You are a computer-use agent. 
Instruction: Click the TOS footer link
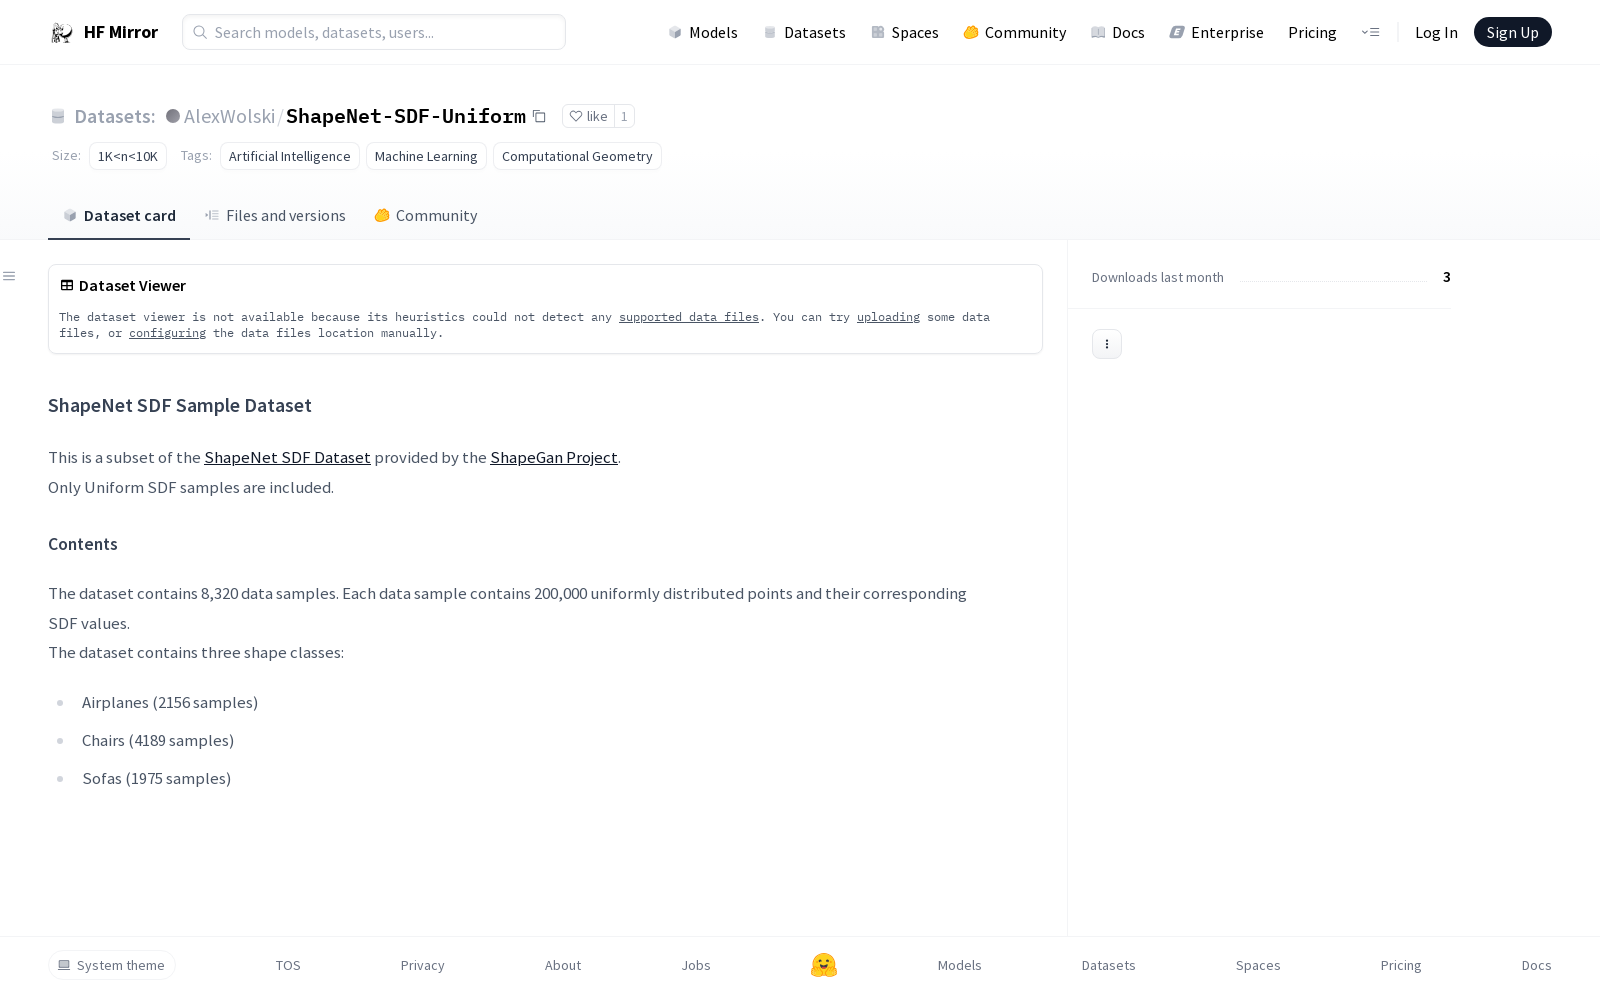pos(288,966)
